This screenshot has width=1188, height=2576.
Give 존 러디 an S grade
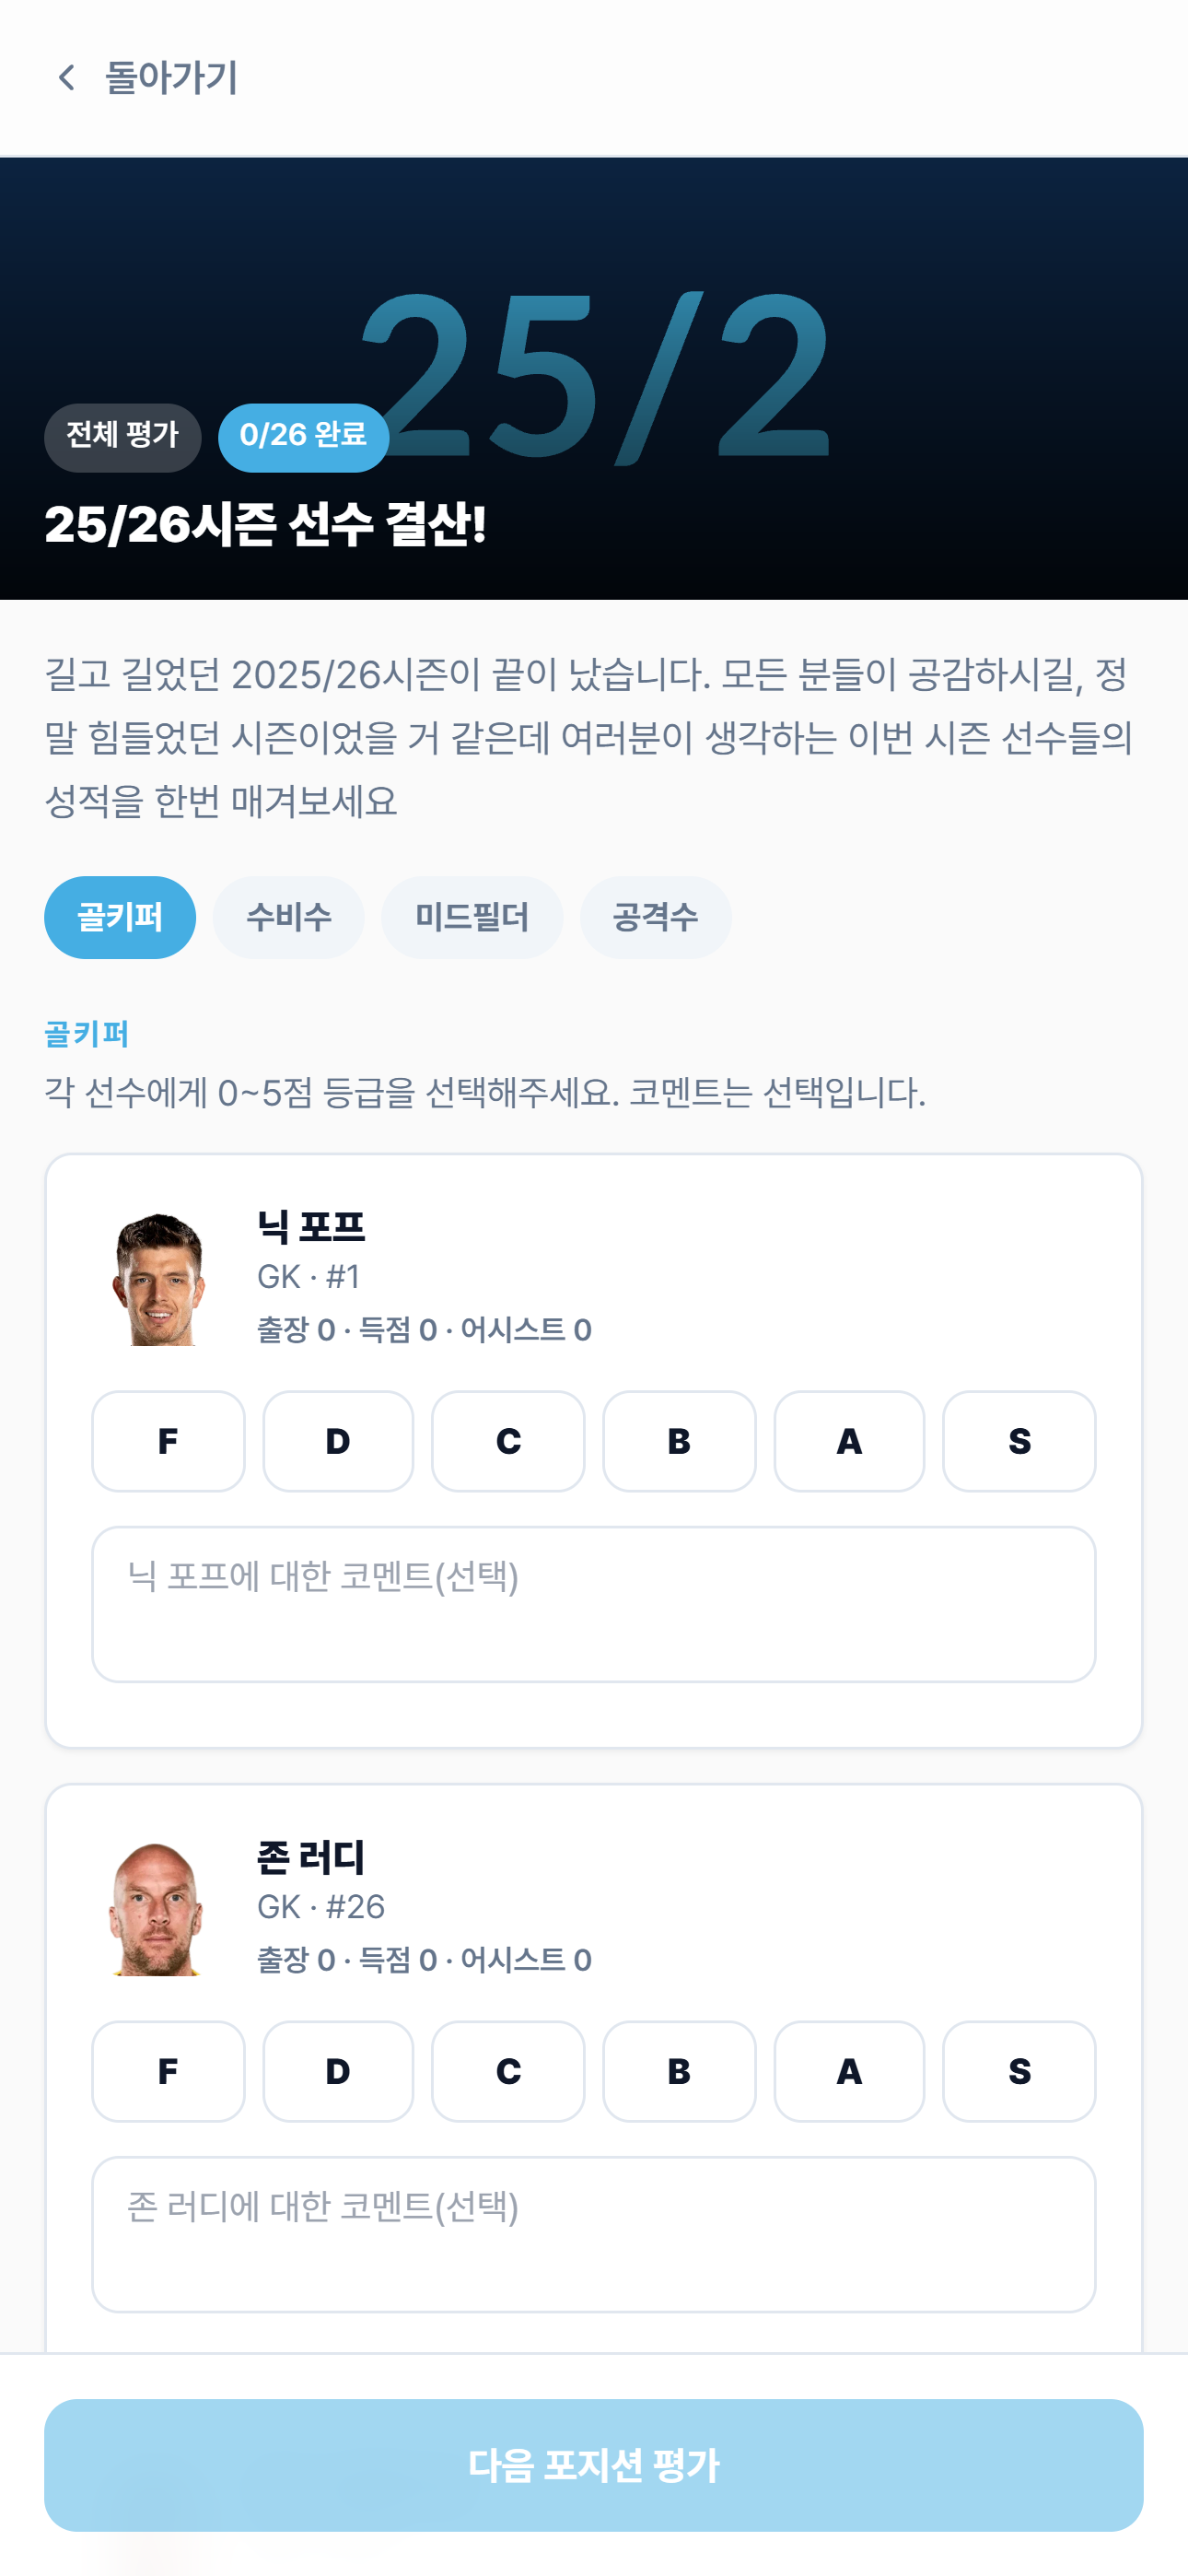pyautogui.click(x=1019, y=2070)
